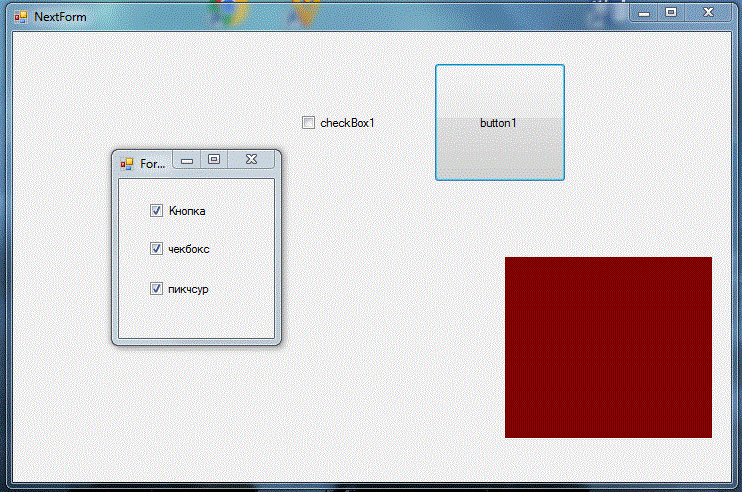742x492 pixels.
Task: Click the For... title text of small window
Action: (x=152, y=164)
